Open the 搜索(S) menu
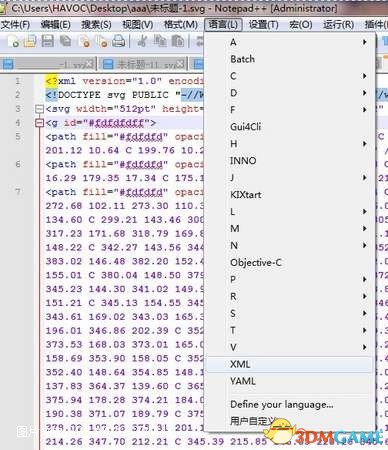 click(x=96, y=25)
